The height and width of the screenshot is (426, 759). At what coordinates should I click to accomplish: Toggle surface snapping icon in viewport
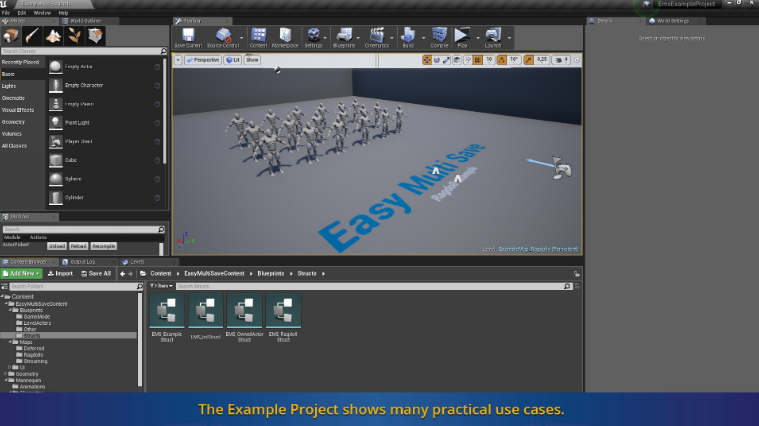point(468,60)
